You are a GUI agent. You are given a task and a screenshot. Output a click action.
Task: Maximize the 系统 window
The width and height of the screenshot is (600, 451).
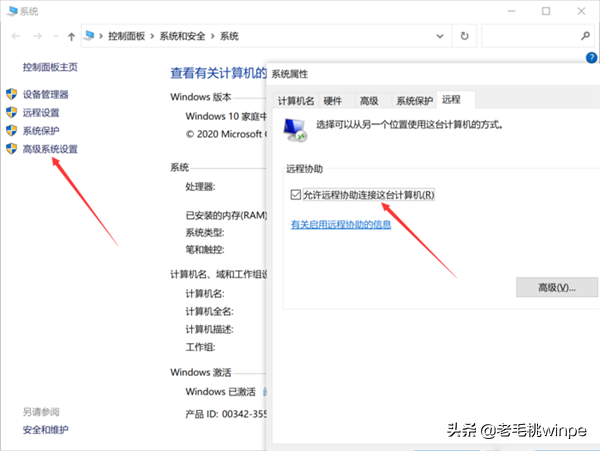[x=546, y=11]
